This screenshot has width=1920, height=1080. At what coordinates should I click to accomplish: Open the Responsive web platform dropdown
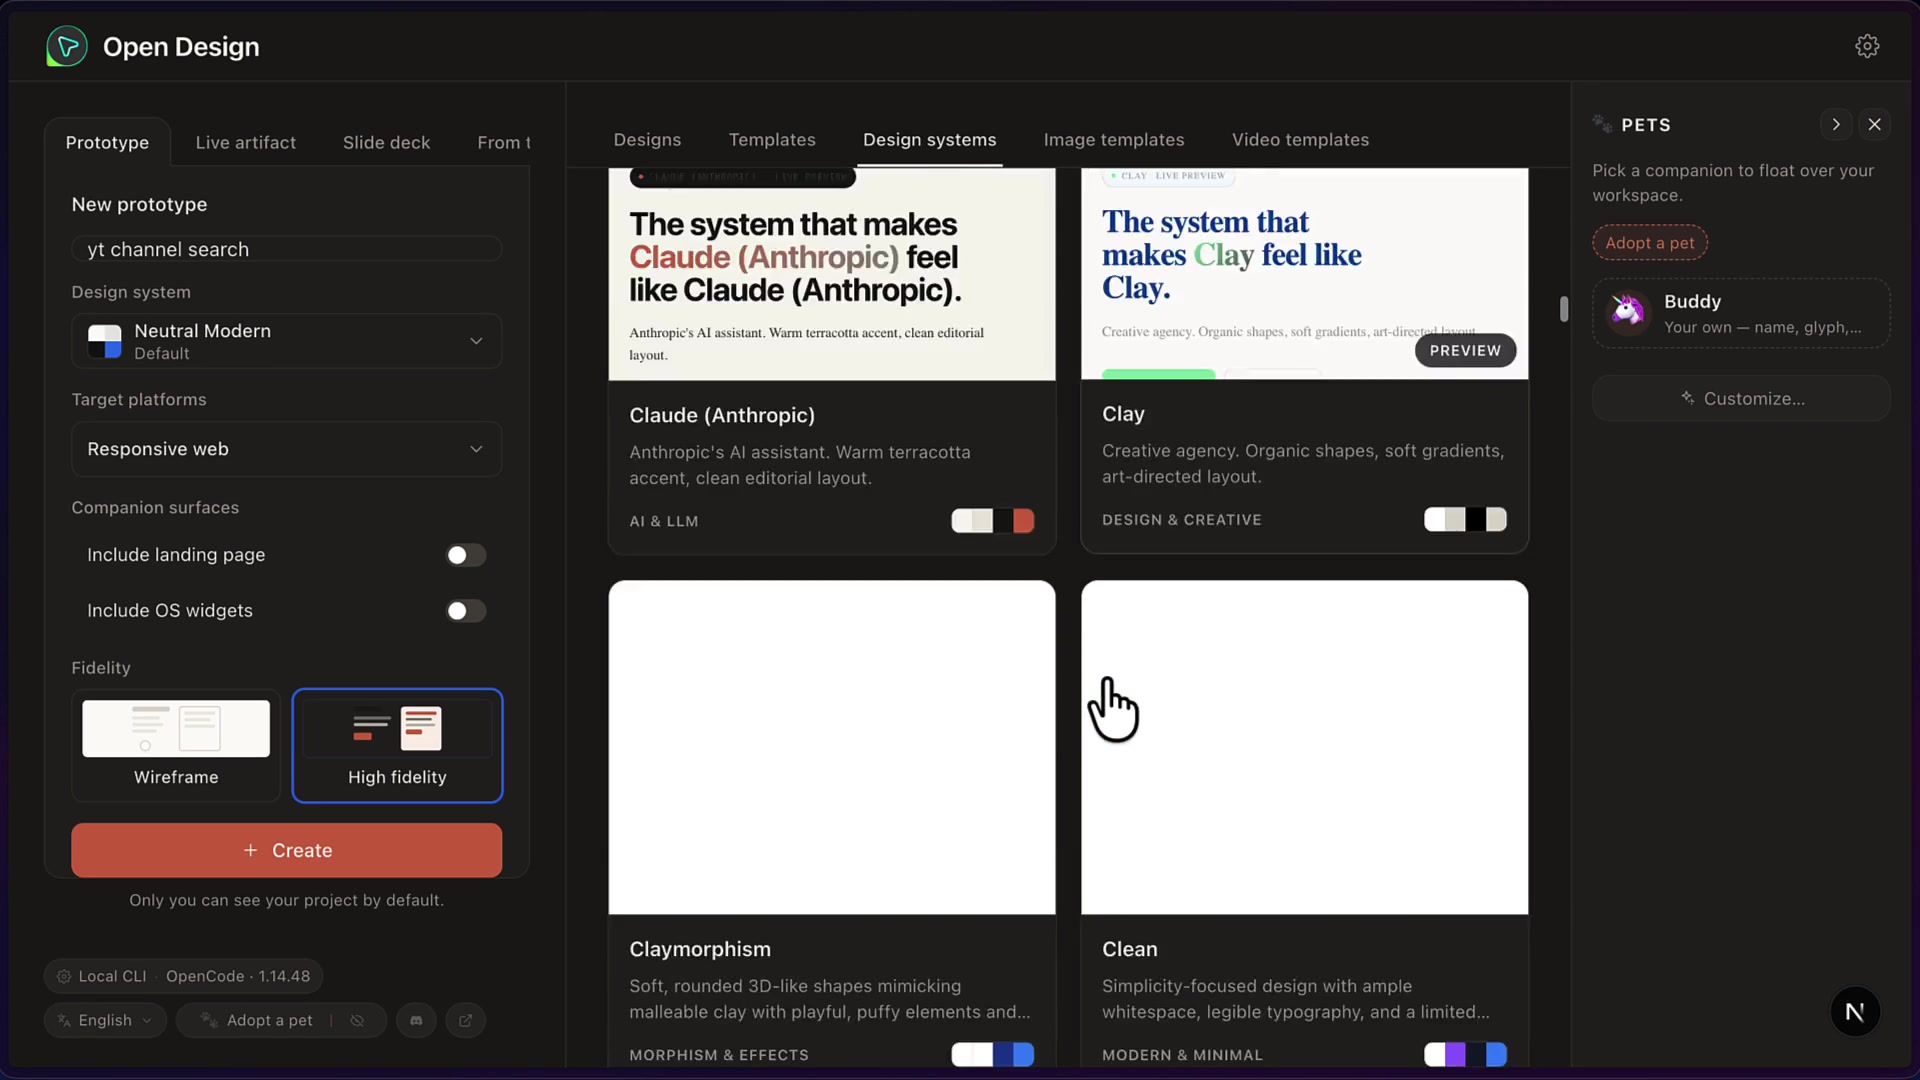point(287,449)
